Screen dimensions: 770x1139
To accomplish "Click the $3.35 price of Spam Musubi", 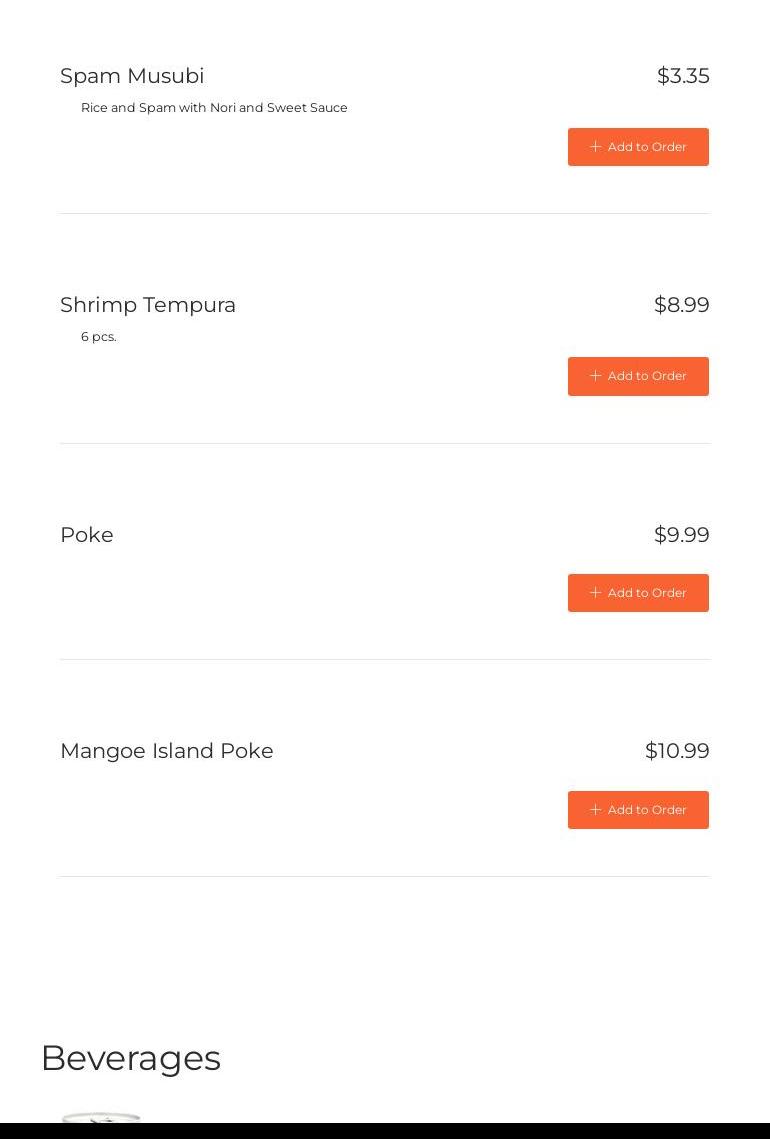I will (683, 76).
